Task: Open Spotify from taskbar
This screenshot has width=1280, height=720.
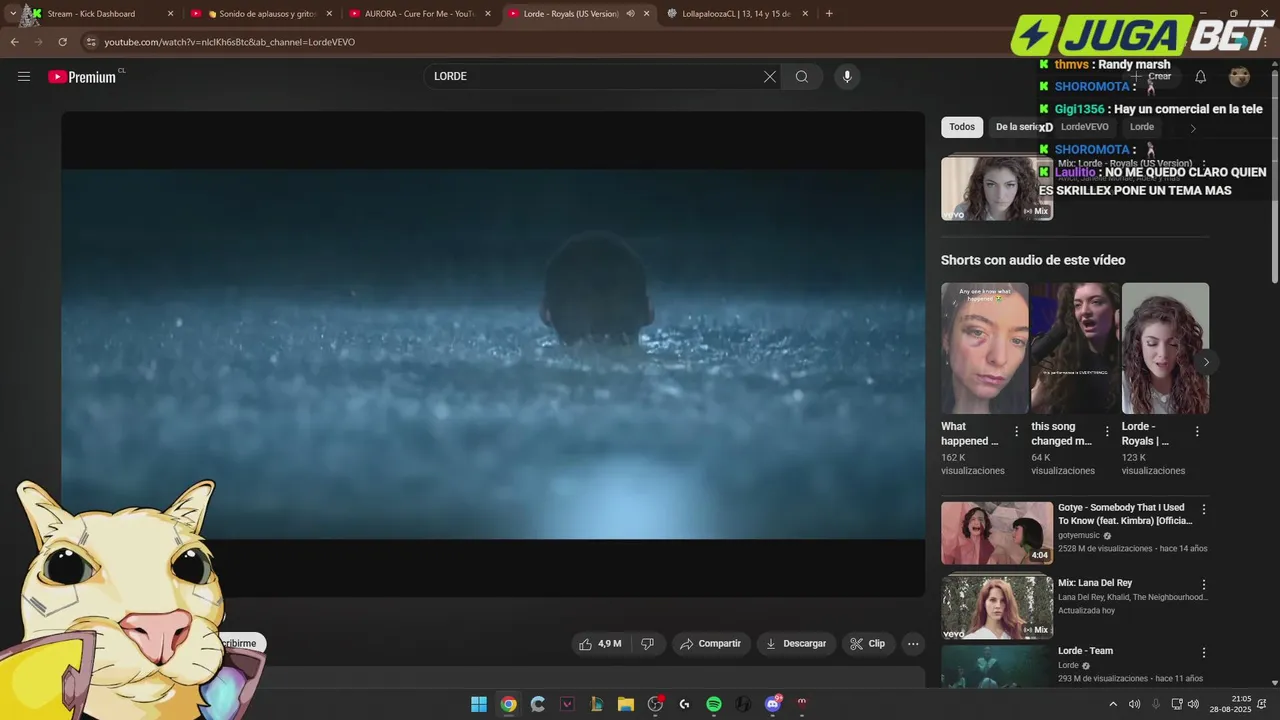Action: click(x=714, y=704)
